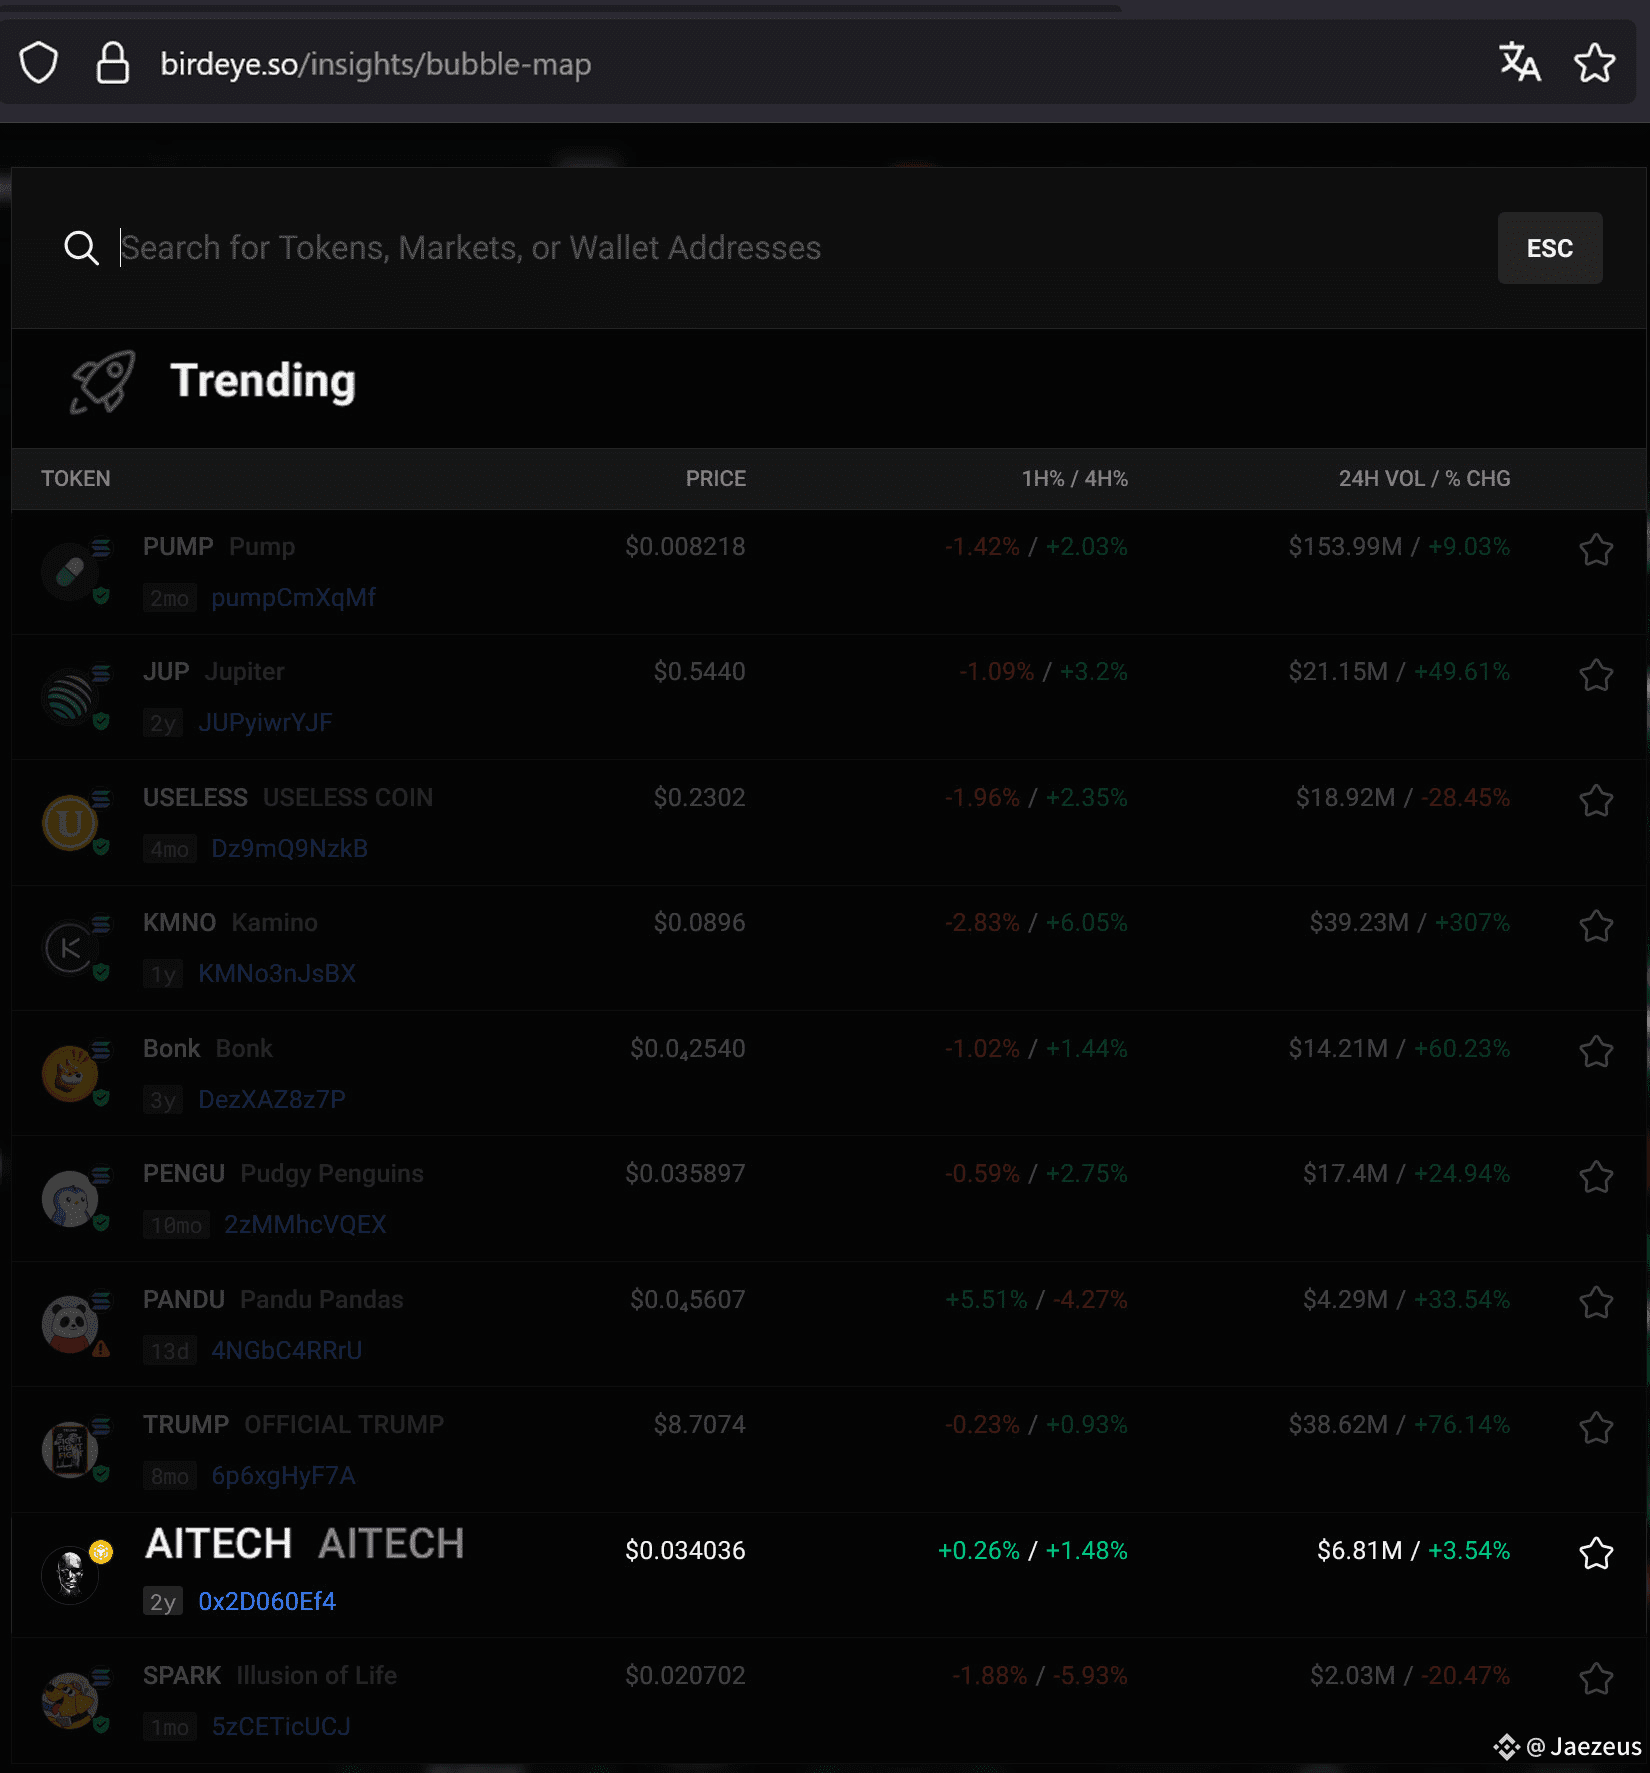Screen dimensions: 1650x1773
Task: Open the 4NGbC4RRrU address link
Action: (x=287, y=1351)
